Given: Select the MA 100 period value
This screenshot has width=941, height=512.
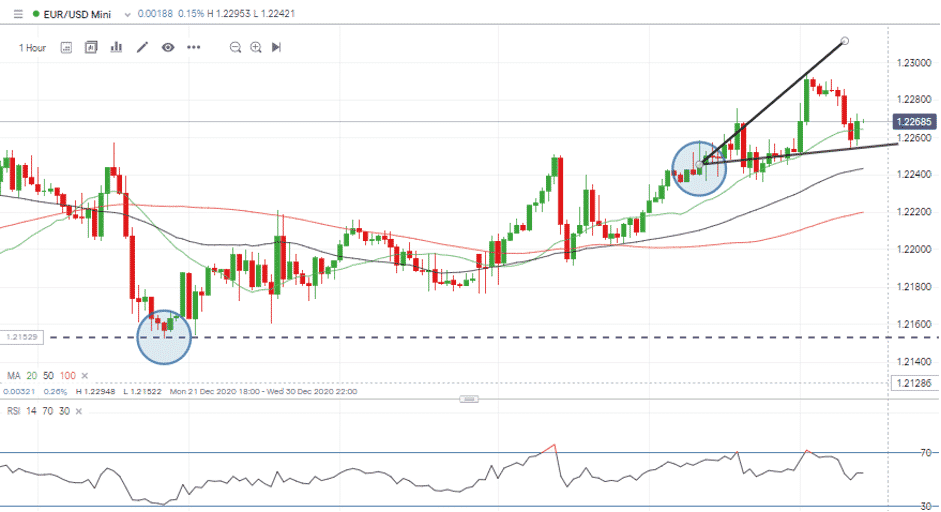Looking at the screenshot, I should (68, 376).
